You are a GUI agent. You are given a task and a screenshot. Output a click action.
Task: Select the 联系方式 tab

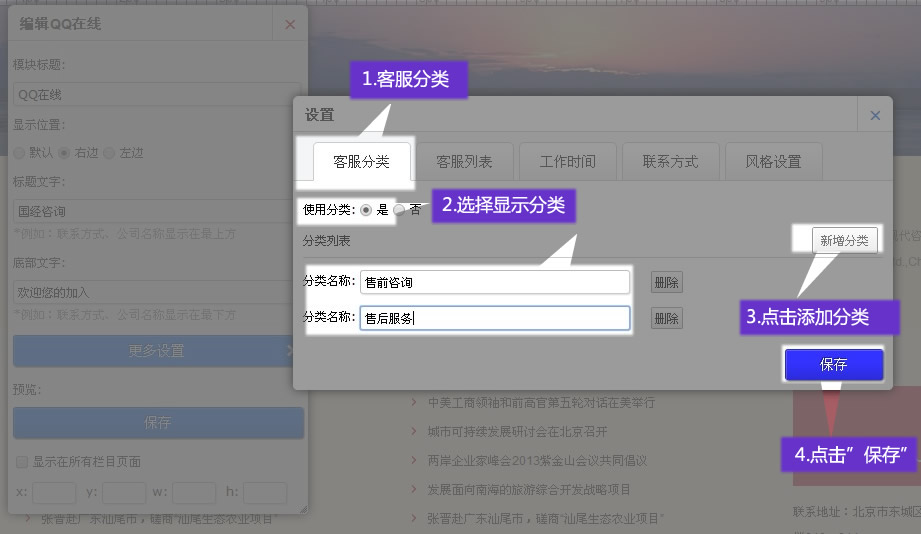pyautogui.click(x=670, y=161)
